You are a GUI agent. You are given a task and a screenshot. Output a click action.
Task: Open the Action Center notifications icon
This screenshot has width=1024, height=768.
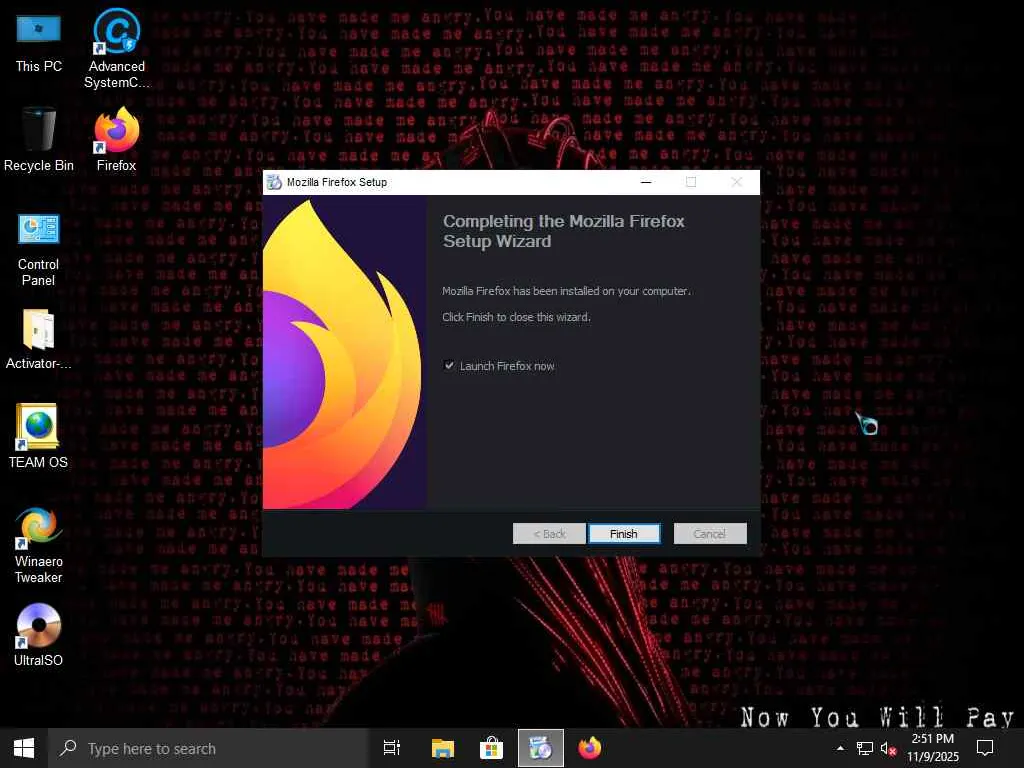(x=985, y=748)
